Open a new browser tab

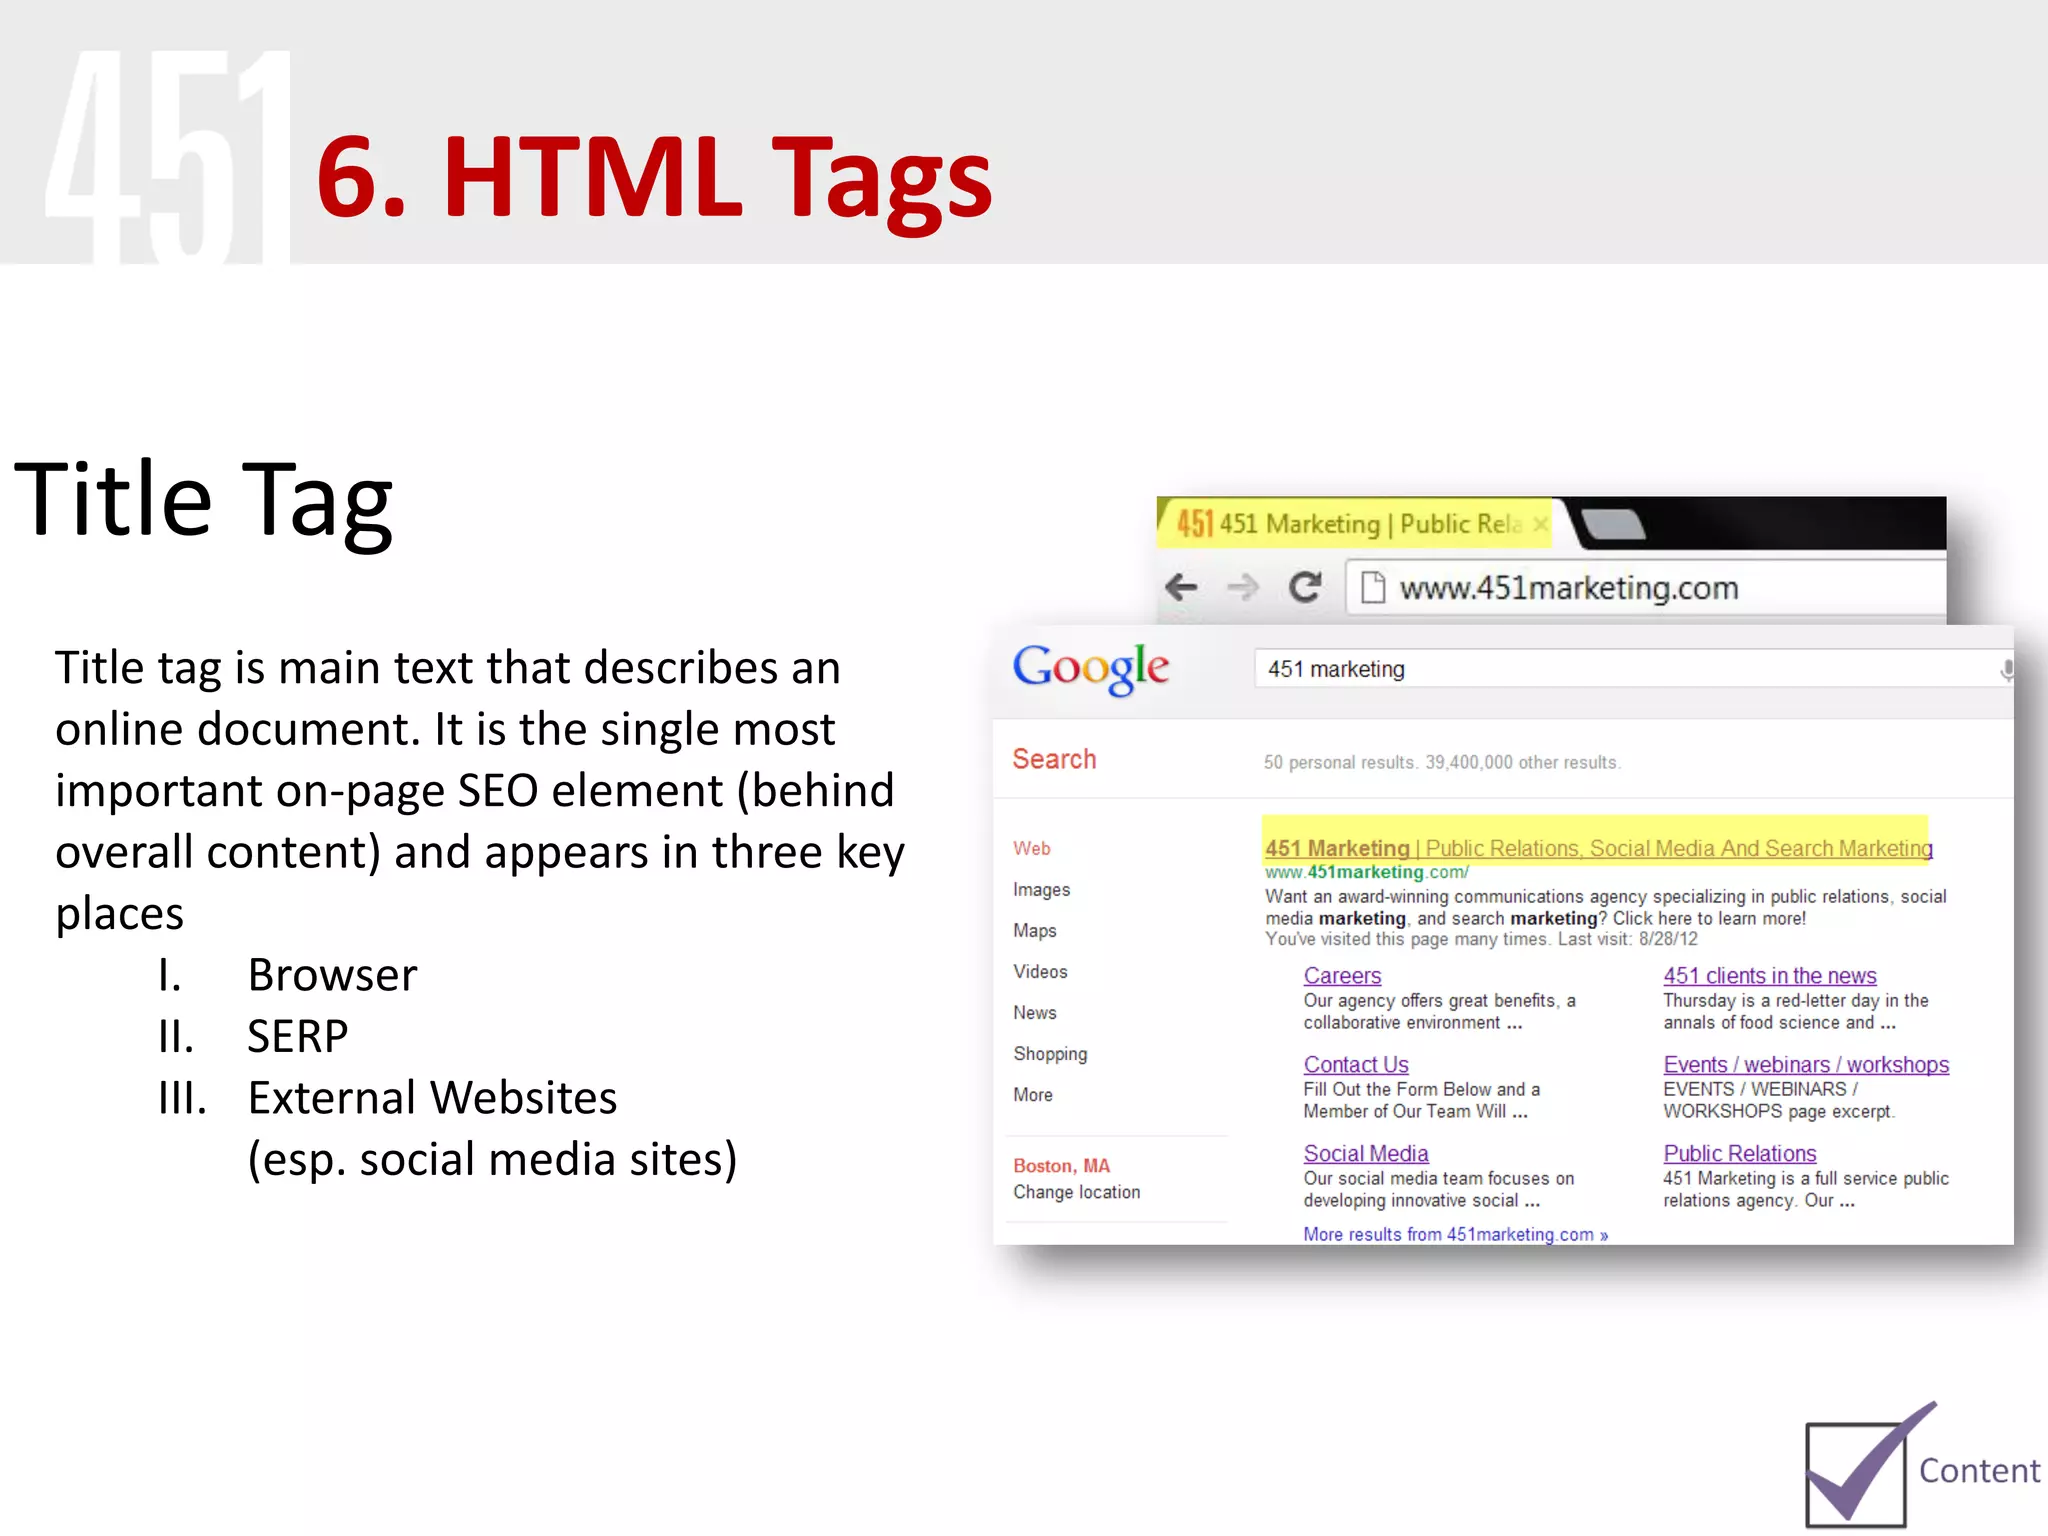point(1613,524)
